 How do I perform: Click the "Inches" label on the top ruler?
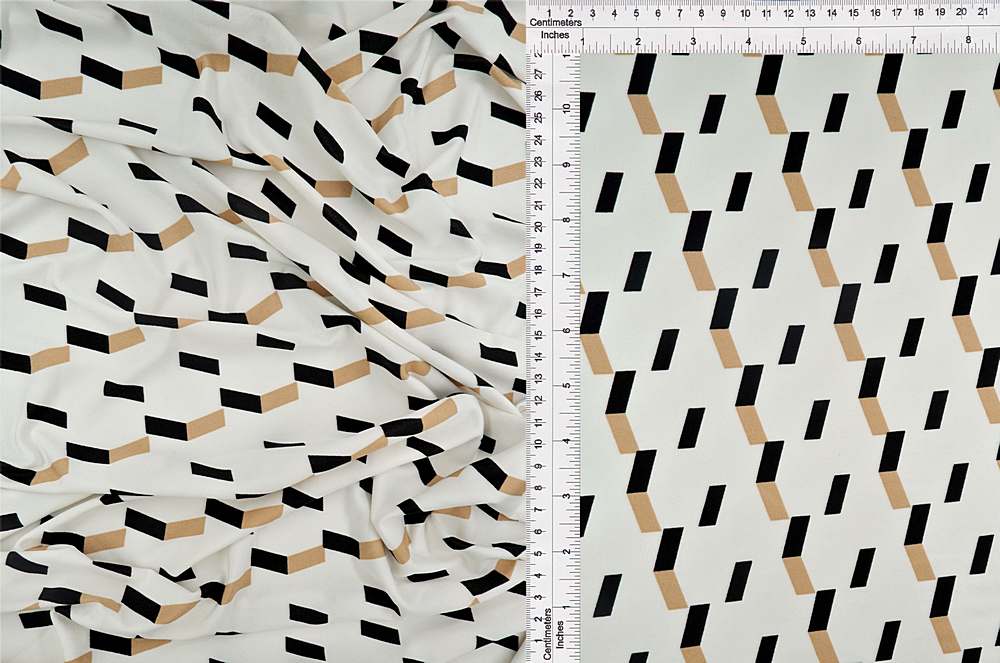555,35
